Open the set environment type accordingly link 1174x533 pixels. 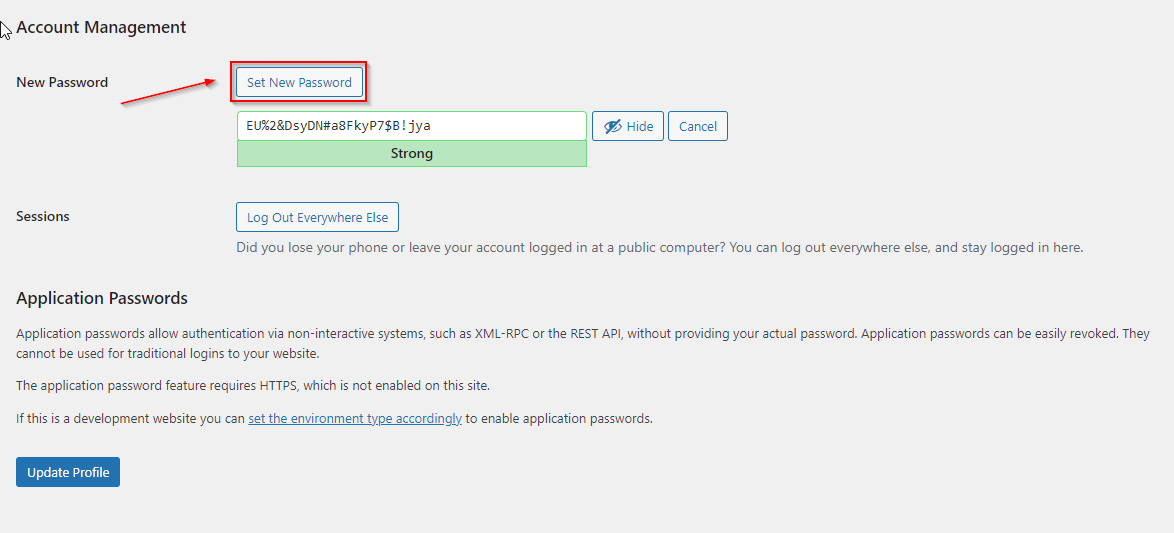coord(355,418)
